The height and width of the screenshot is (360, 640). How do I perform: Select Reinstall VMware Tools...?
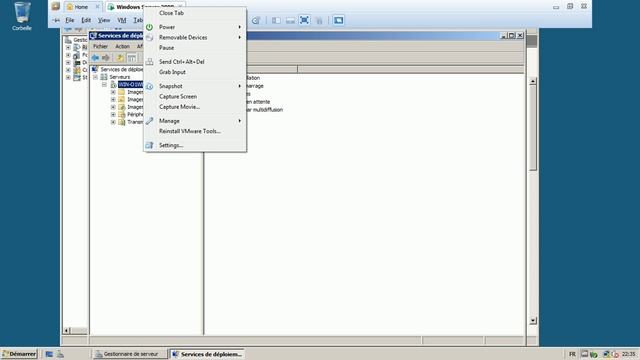pyautogui.click(x=195, y=131)
